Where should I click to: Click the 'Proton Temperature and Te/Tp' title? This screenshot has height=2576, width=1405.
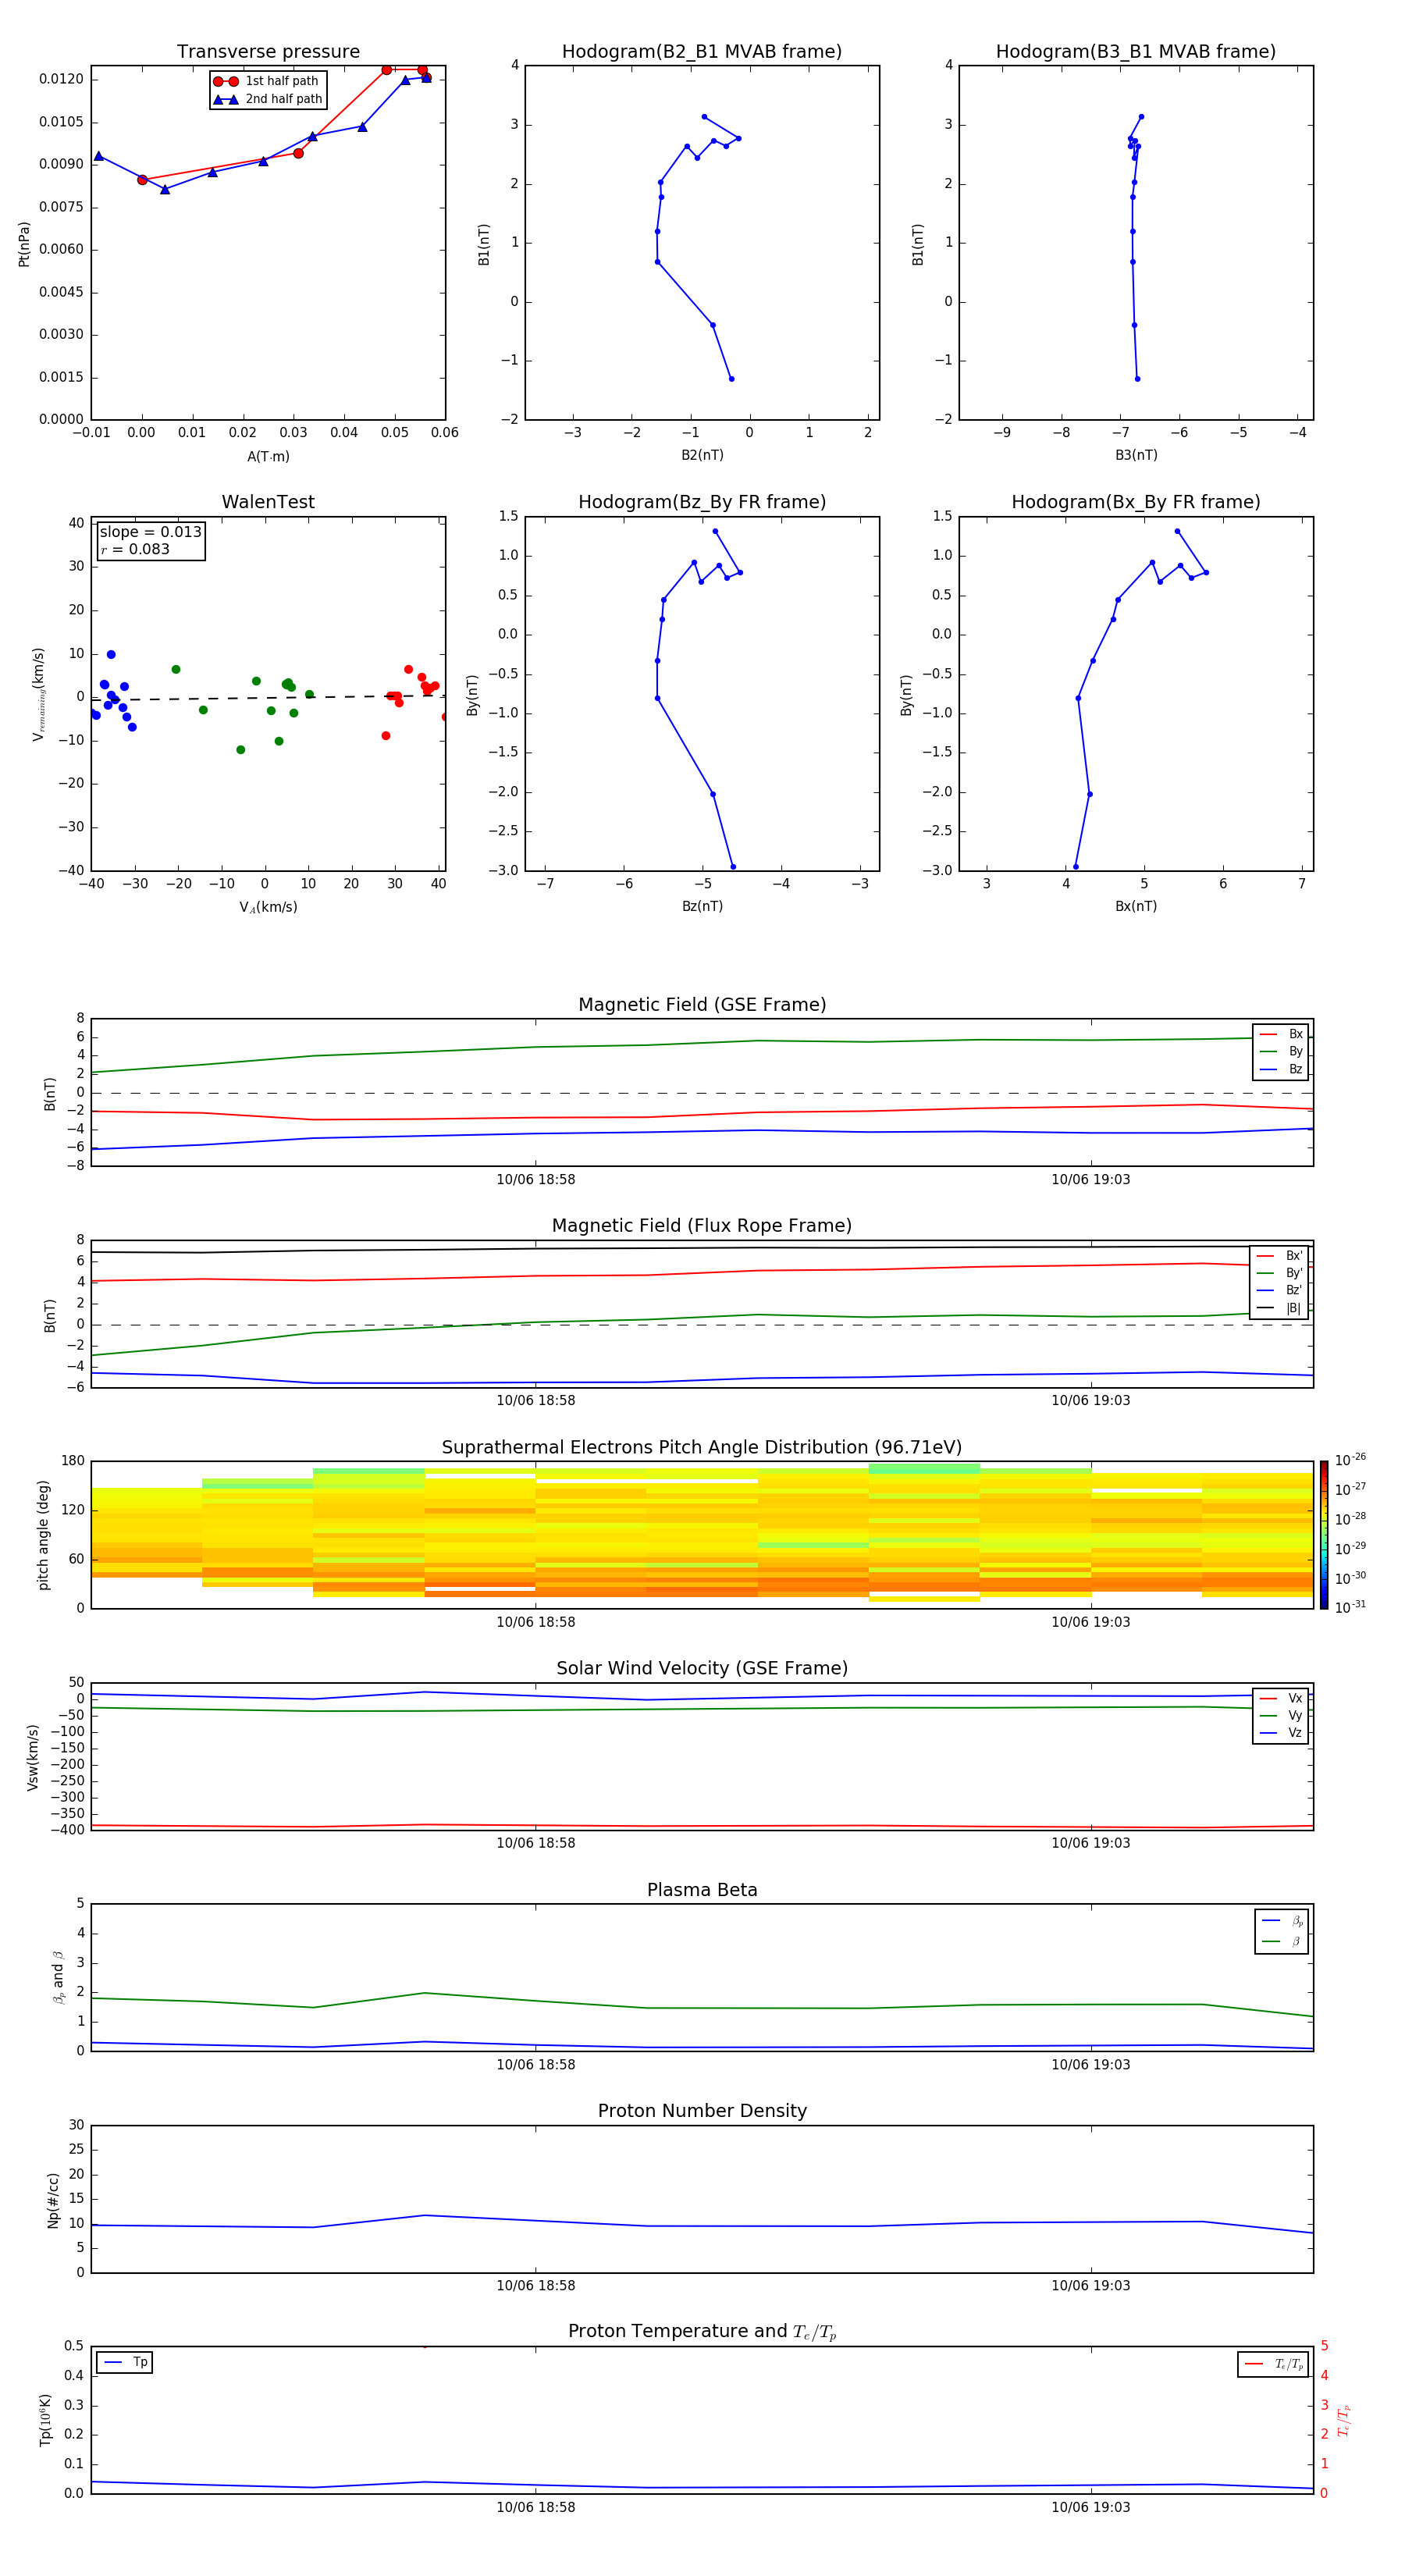tap(702, 2332)
